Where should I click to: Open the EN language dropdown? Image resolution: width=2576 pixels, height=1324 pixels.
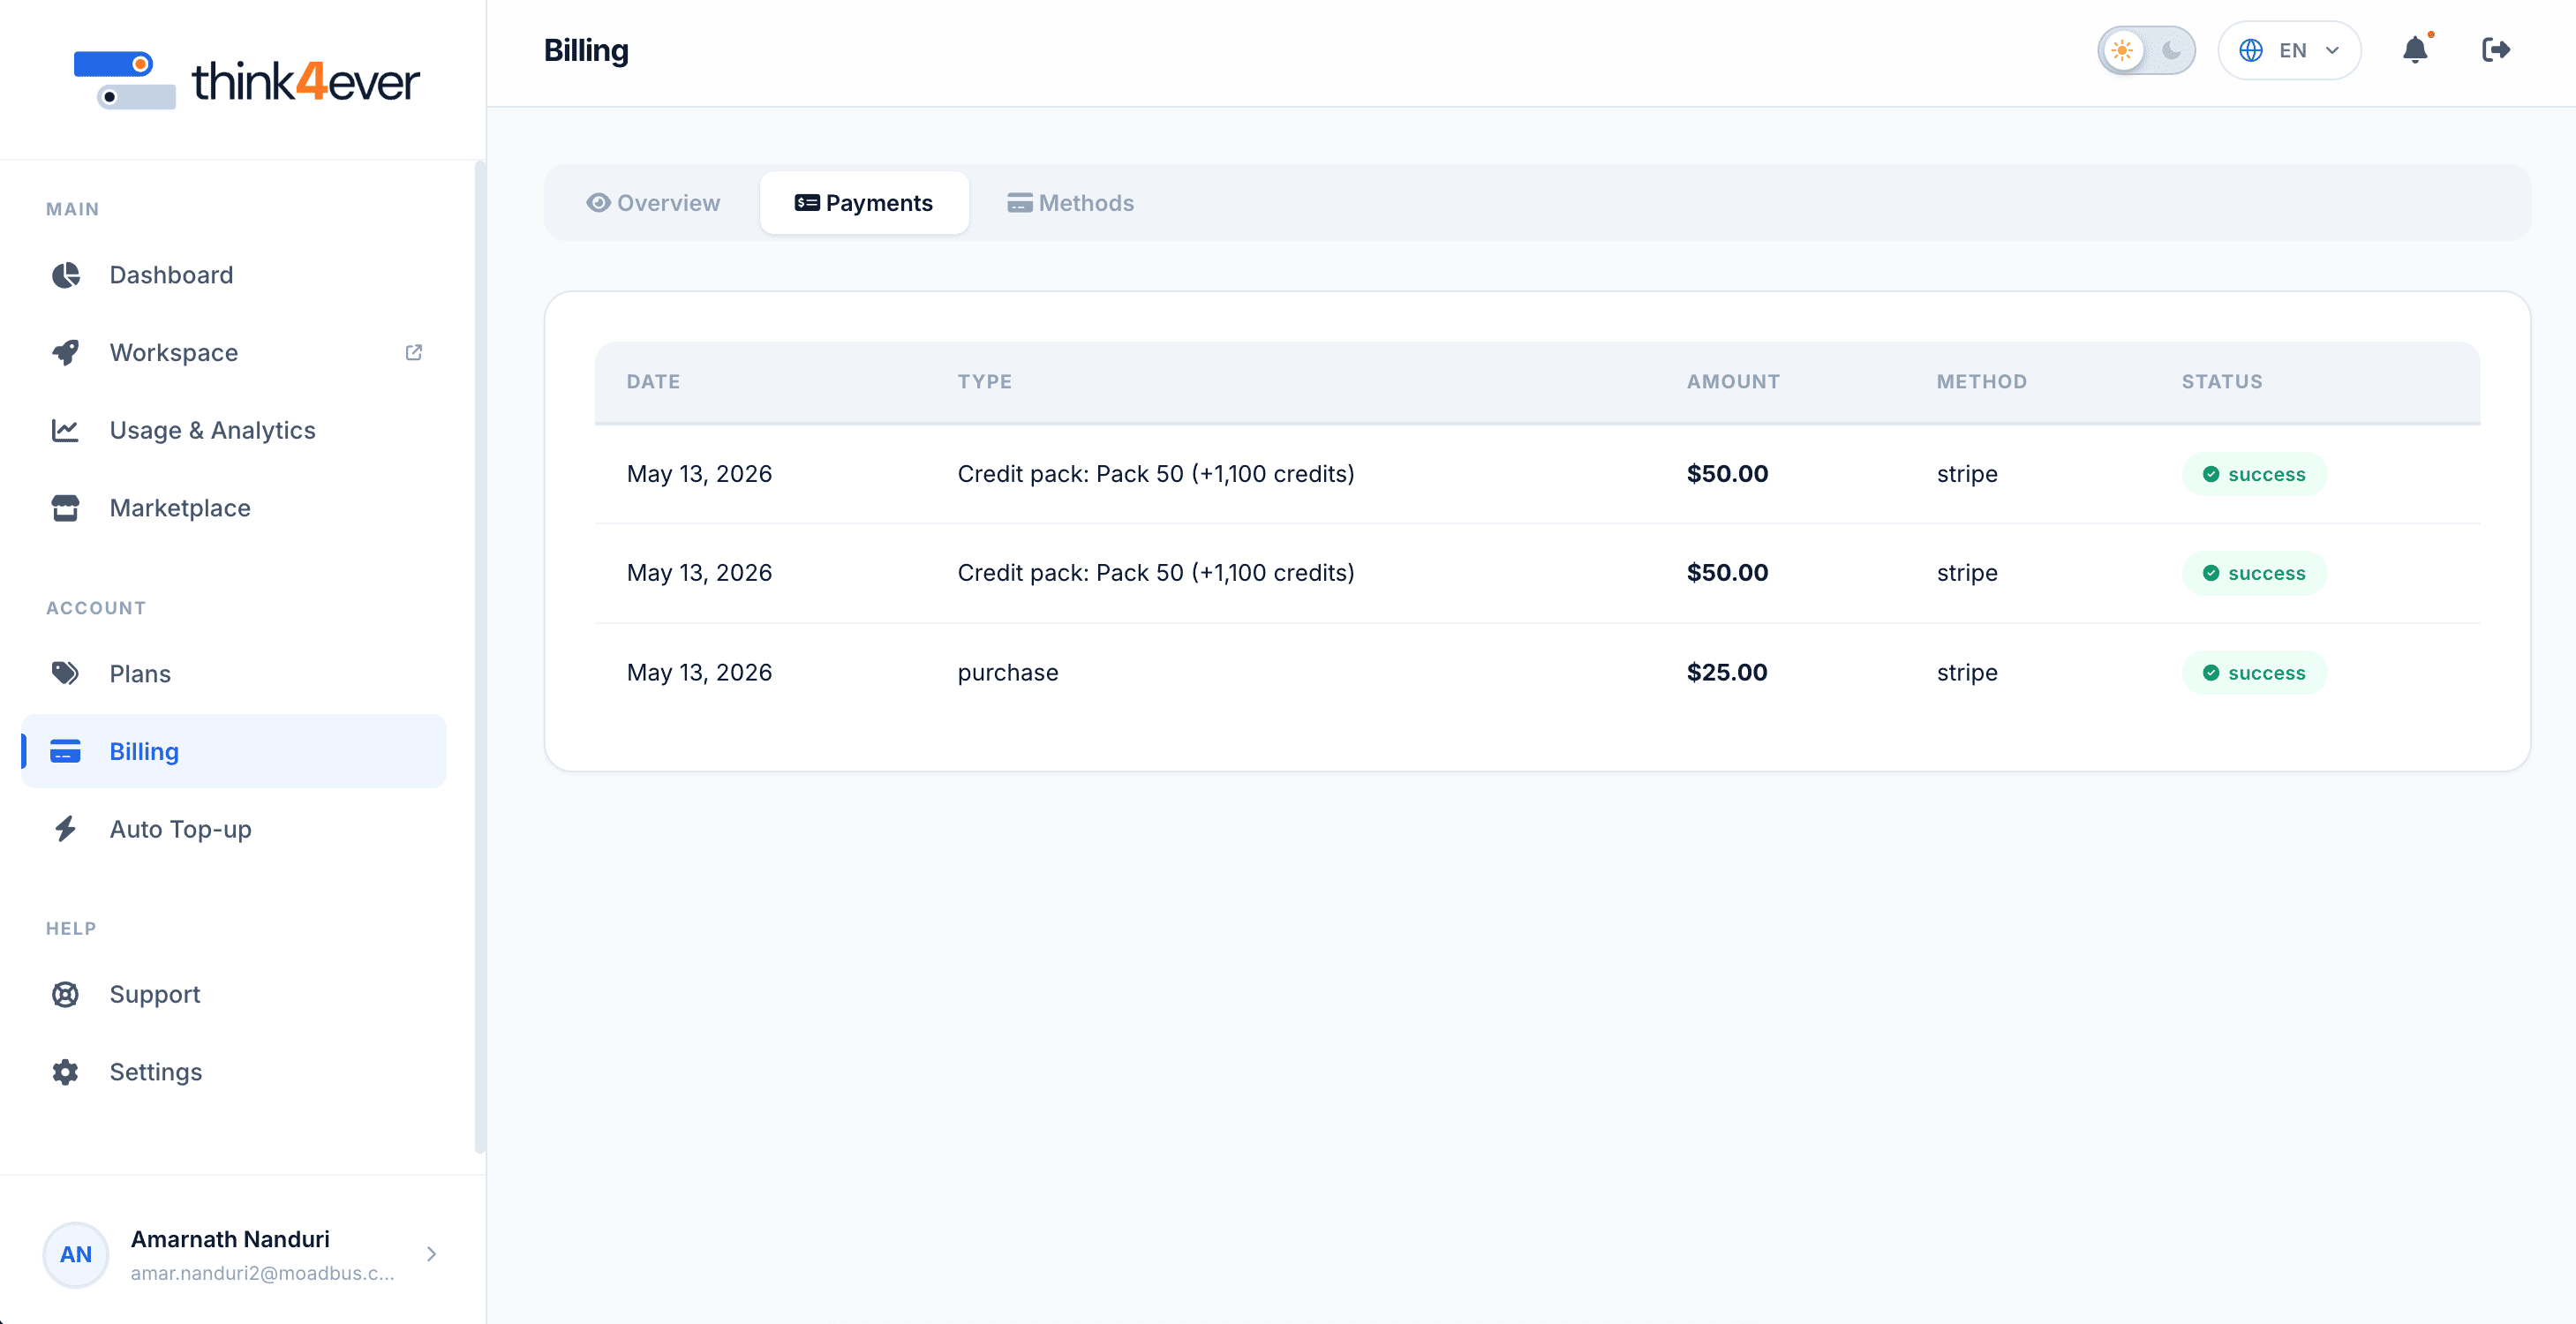tap(2289, 50)
